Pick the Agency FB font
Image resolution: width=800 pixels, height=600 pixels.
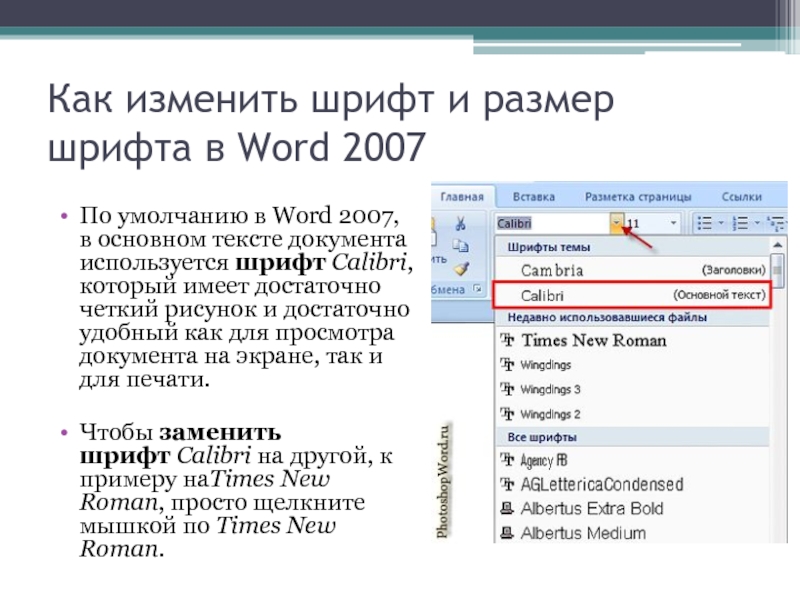(632, 460)
